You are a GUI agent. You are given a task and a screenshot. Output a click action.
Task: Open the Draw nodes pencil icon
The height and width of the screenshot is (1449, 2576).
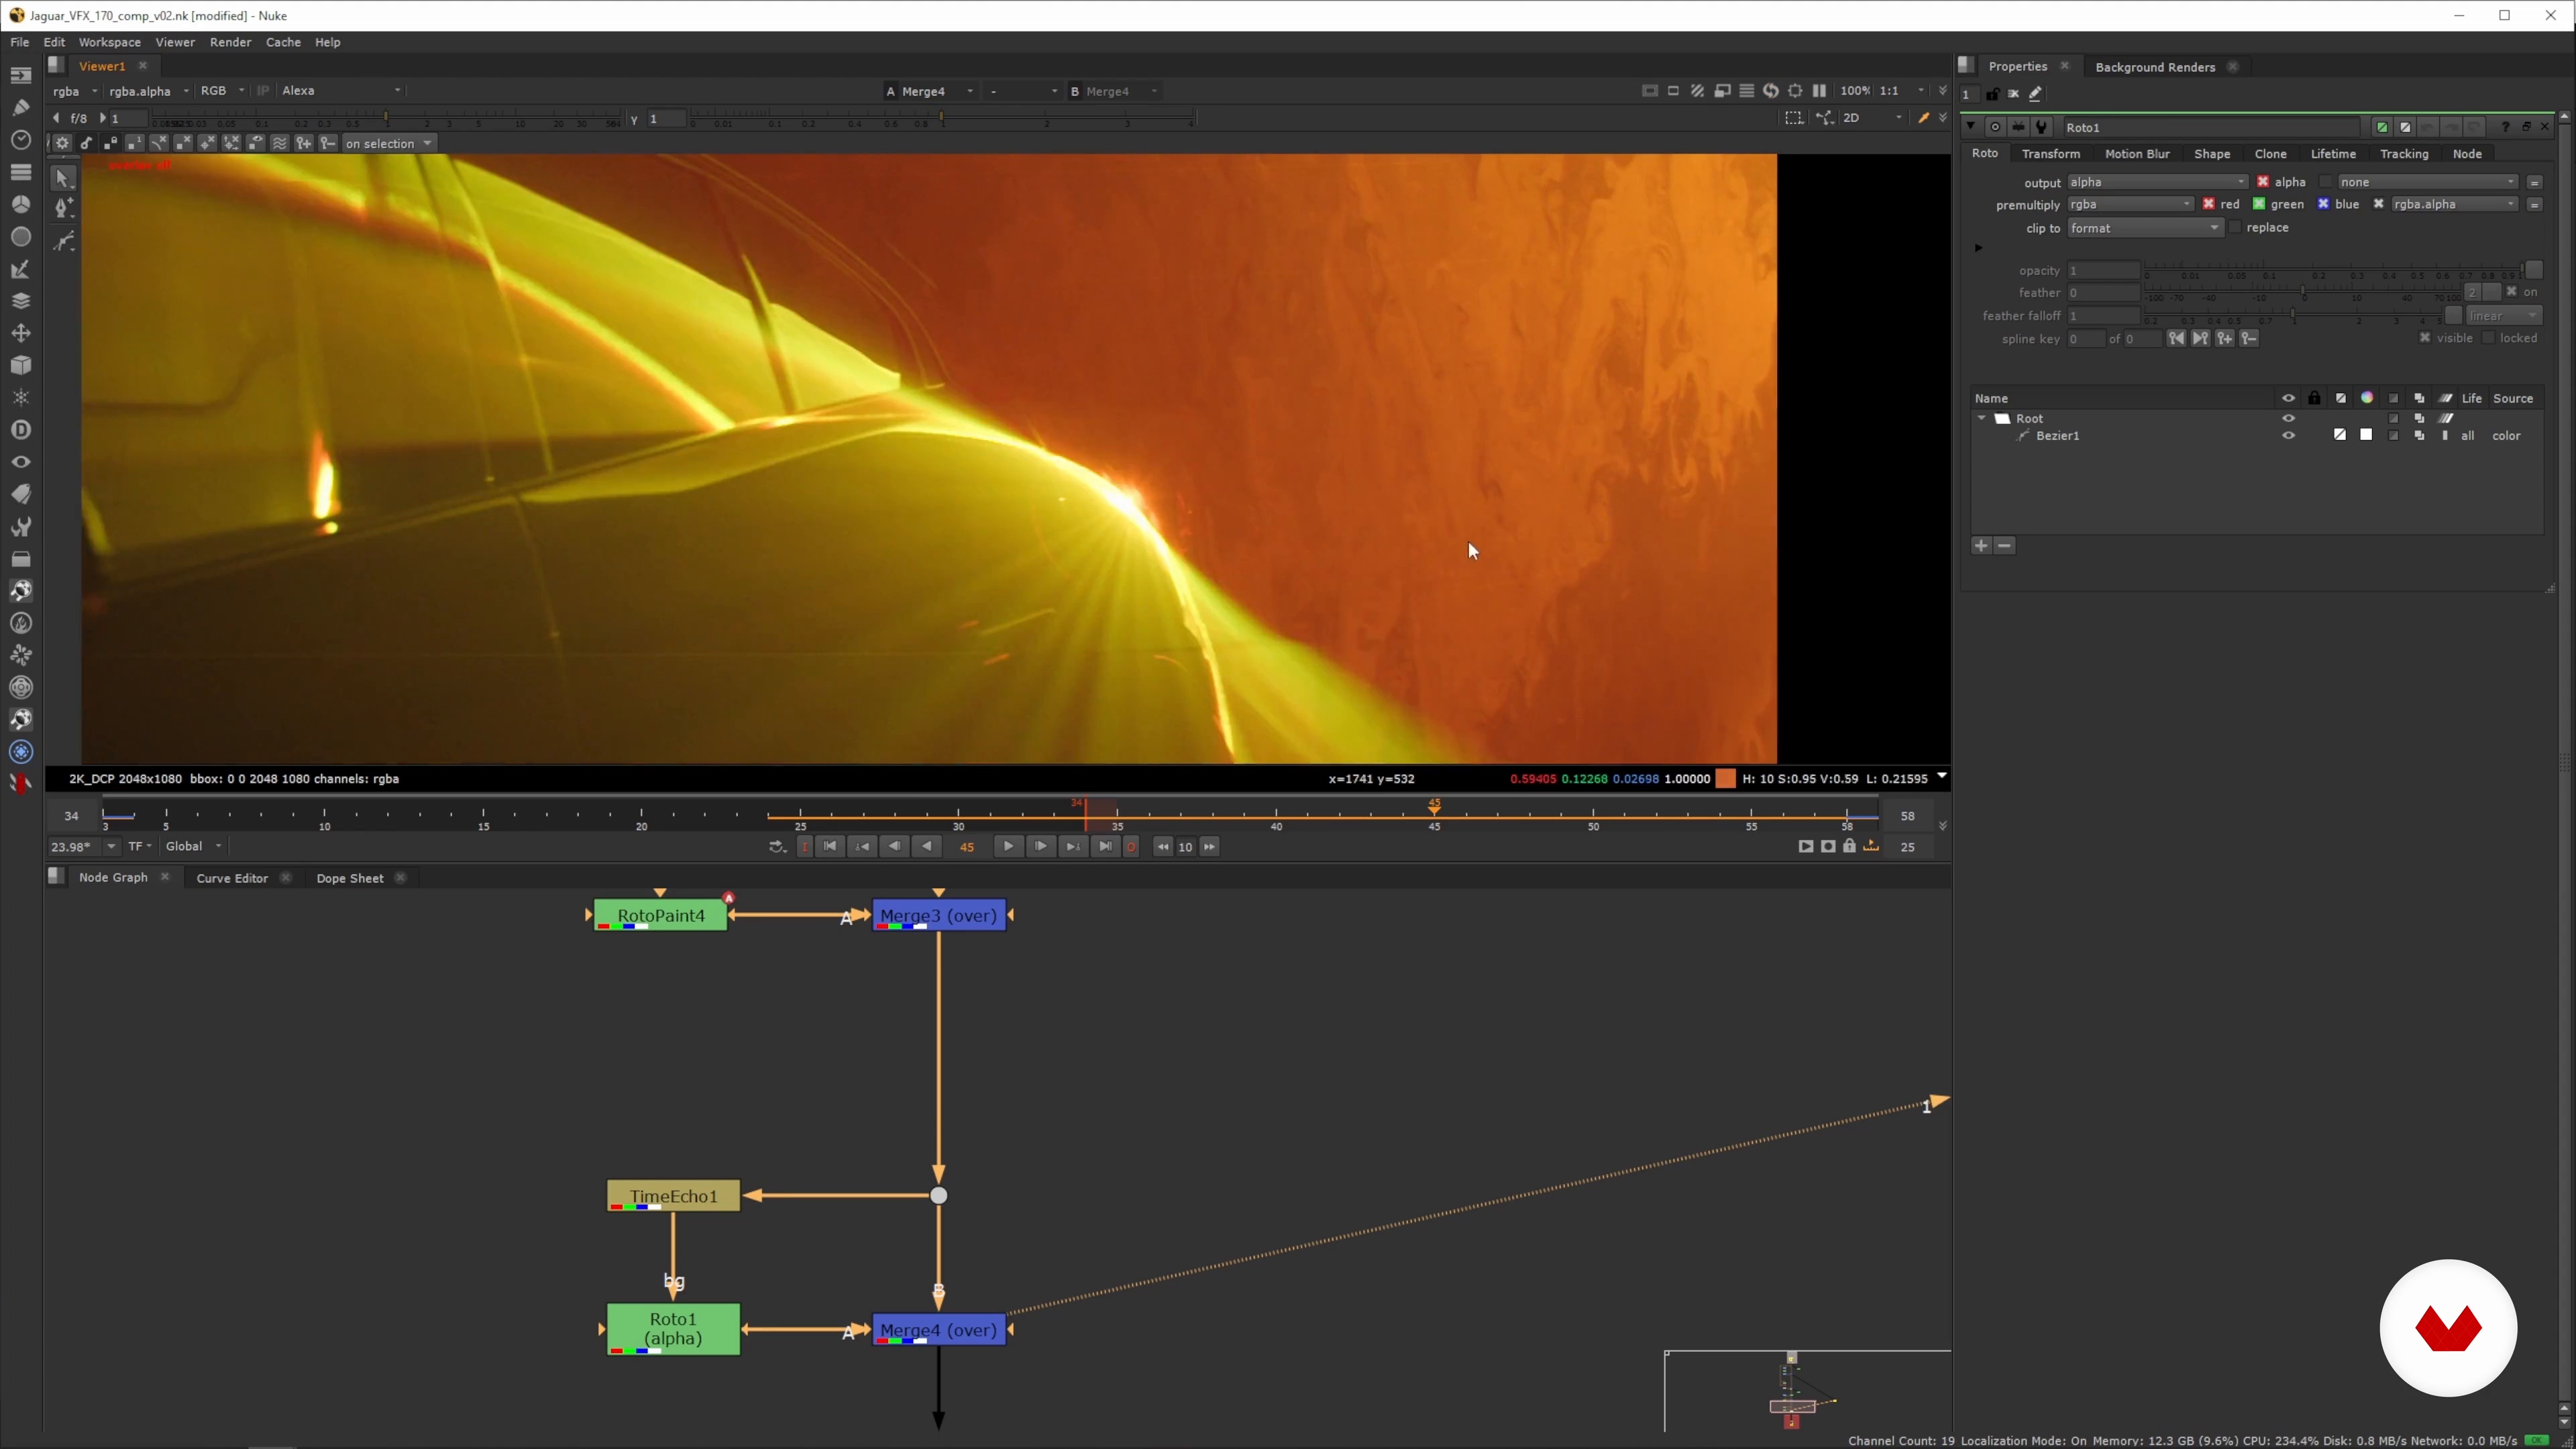(20, 107)
